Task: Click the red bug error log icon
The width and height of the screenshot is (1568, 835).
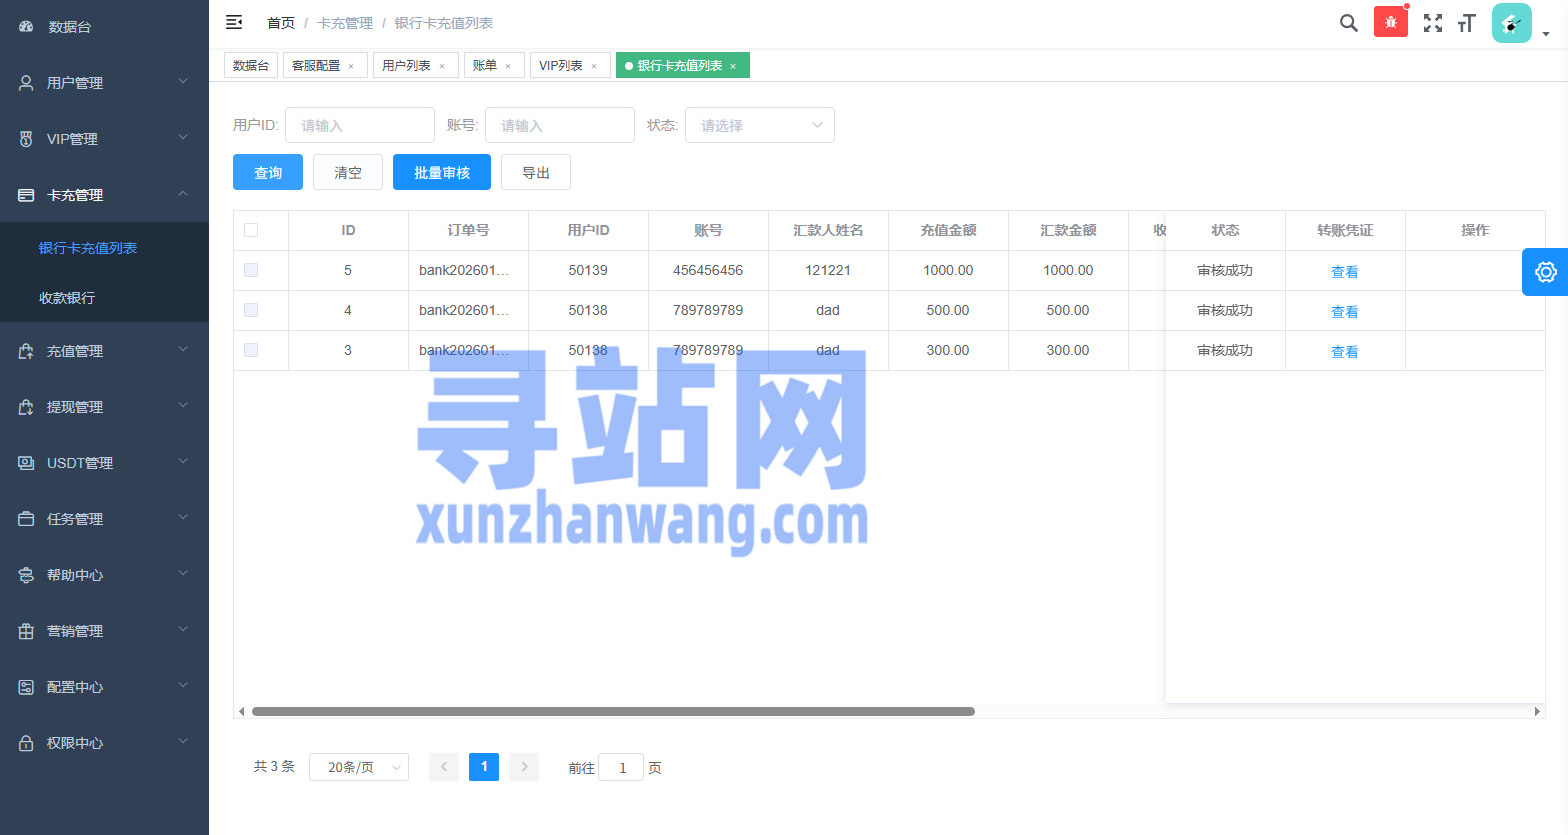Action: click(x=1390, y=22)
